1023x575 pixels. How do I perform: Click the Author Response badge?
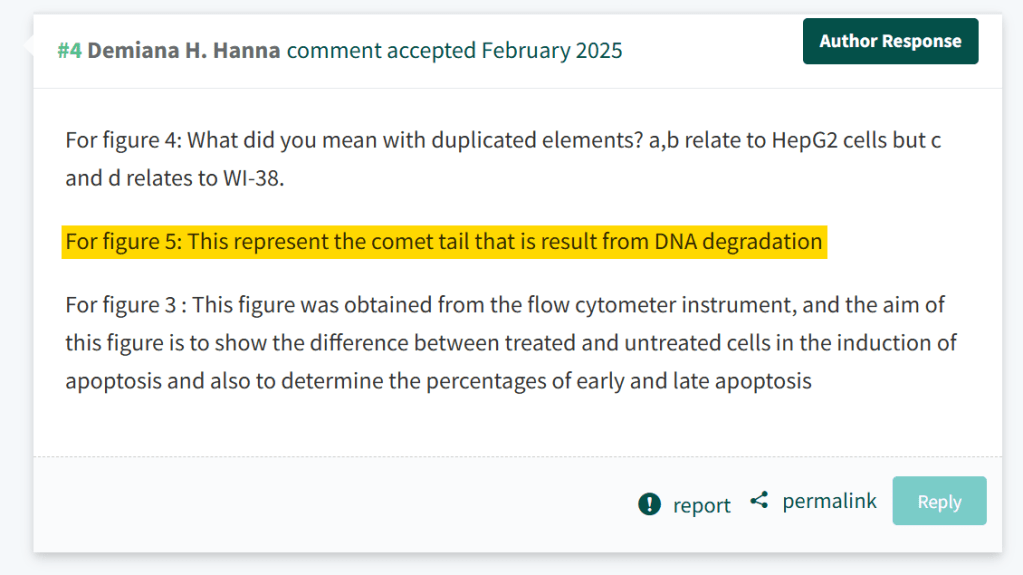890,41
